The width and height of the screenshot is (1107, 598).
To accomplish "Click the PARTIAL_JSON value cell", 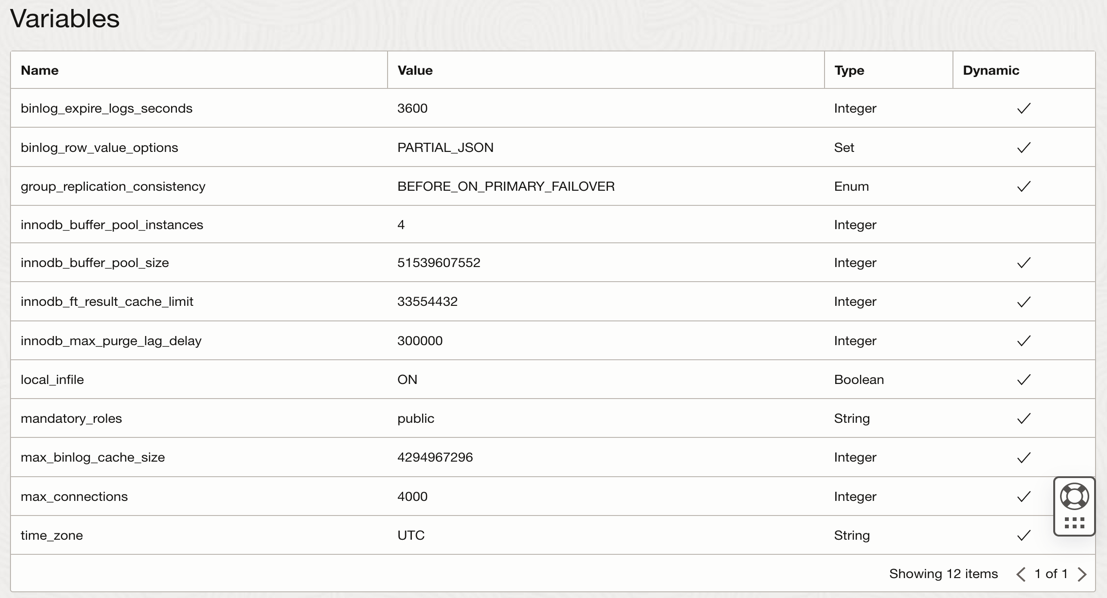I will (x=445, y=147).
